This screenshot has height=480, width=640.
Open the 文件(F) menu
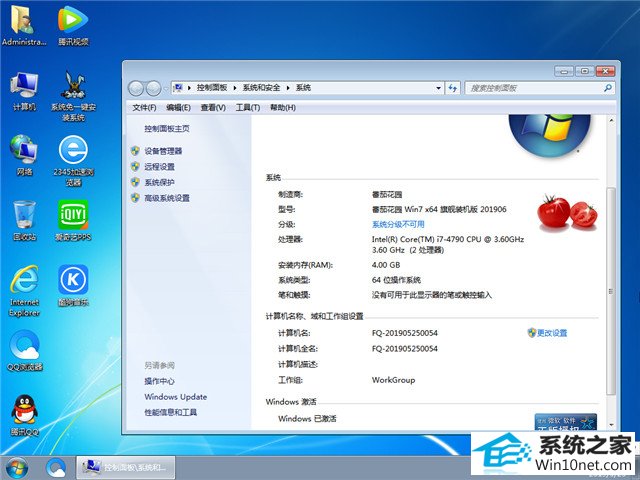point(144,107)
